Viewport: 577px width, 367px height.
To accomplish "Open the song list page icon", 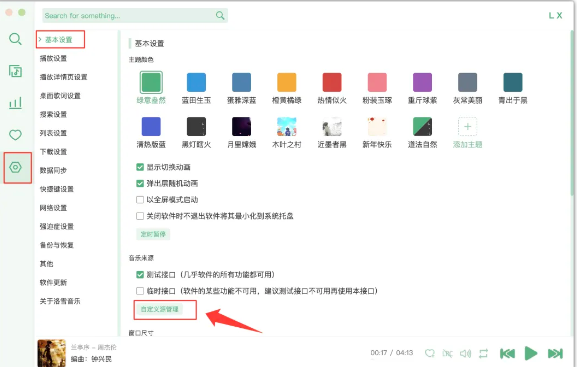I will click(x=15, y=71).
